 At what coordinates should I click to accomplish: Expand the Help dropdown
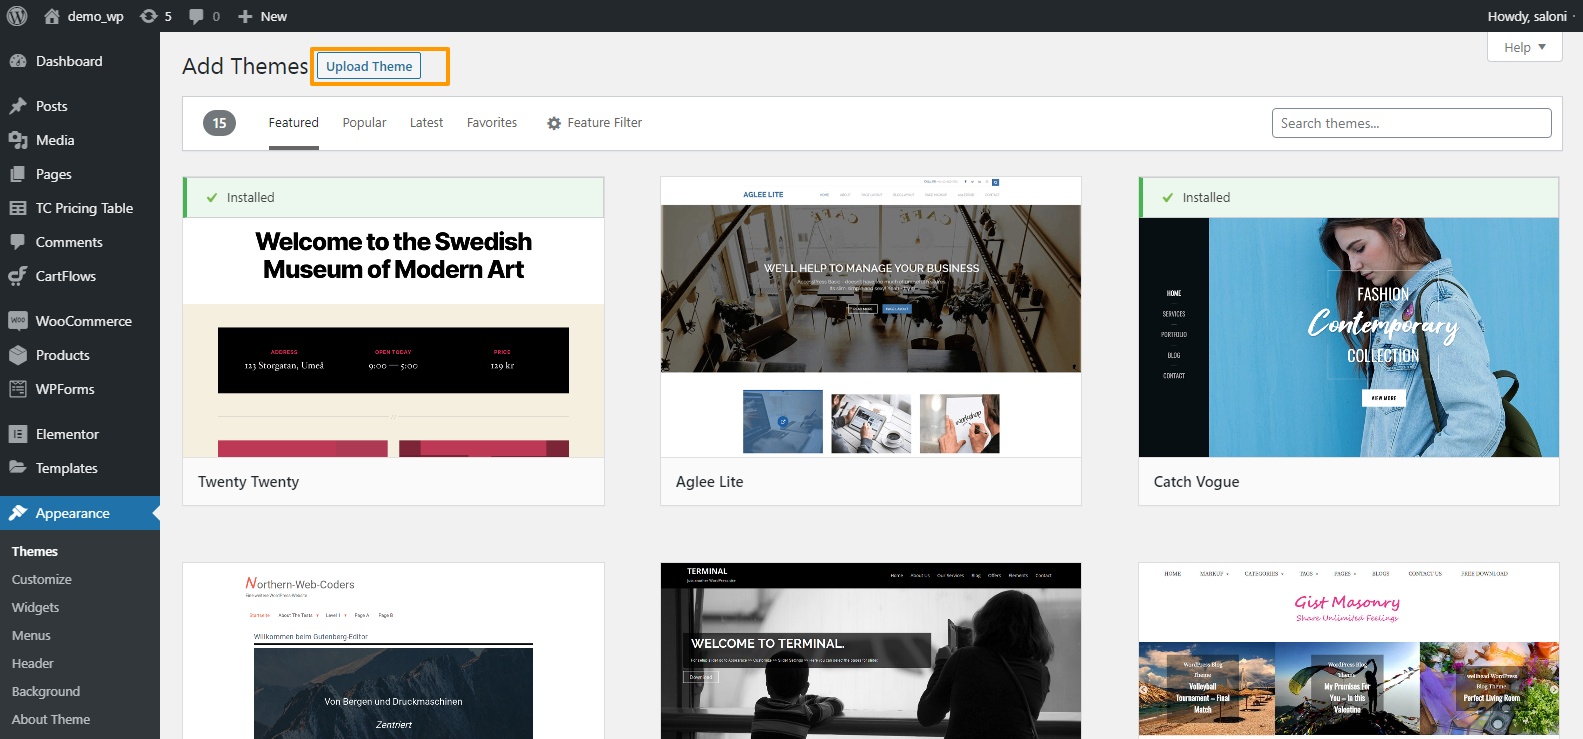[1525, 47]
